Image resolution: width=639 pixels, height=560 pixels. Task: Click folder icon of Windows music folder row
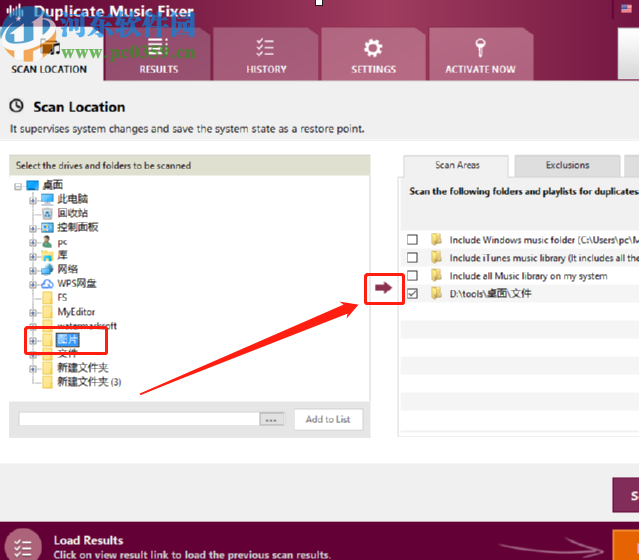(x=436, y=239)
